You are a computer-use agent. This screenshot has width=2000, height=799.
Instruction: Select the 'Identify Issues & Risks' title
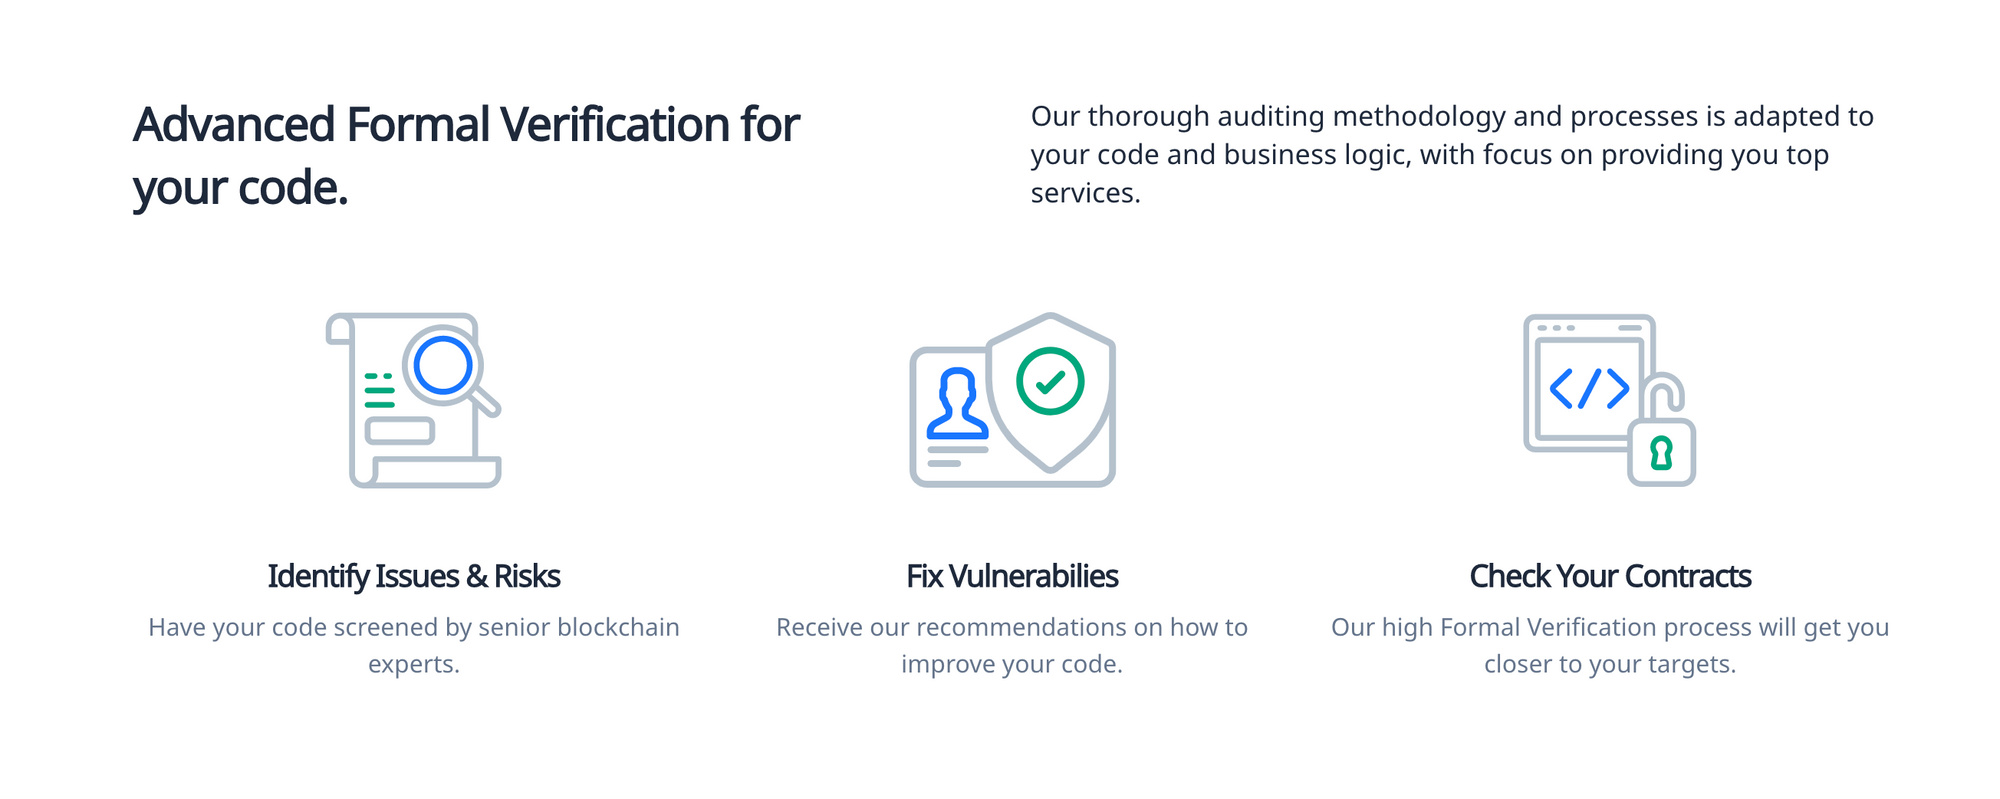(414, 576)
